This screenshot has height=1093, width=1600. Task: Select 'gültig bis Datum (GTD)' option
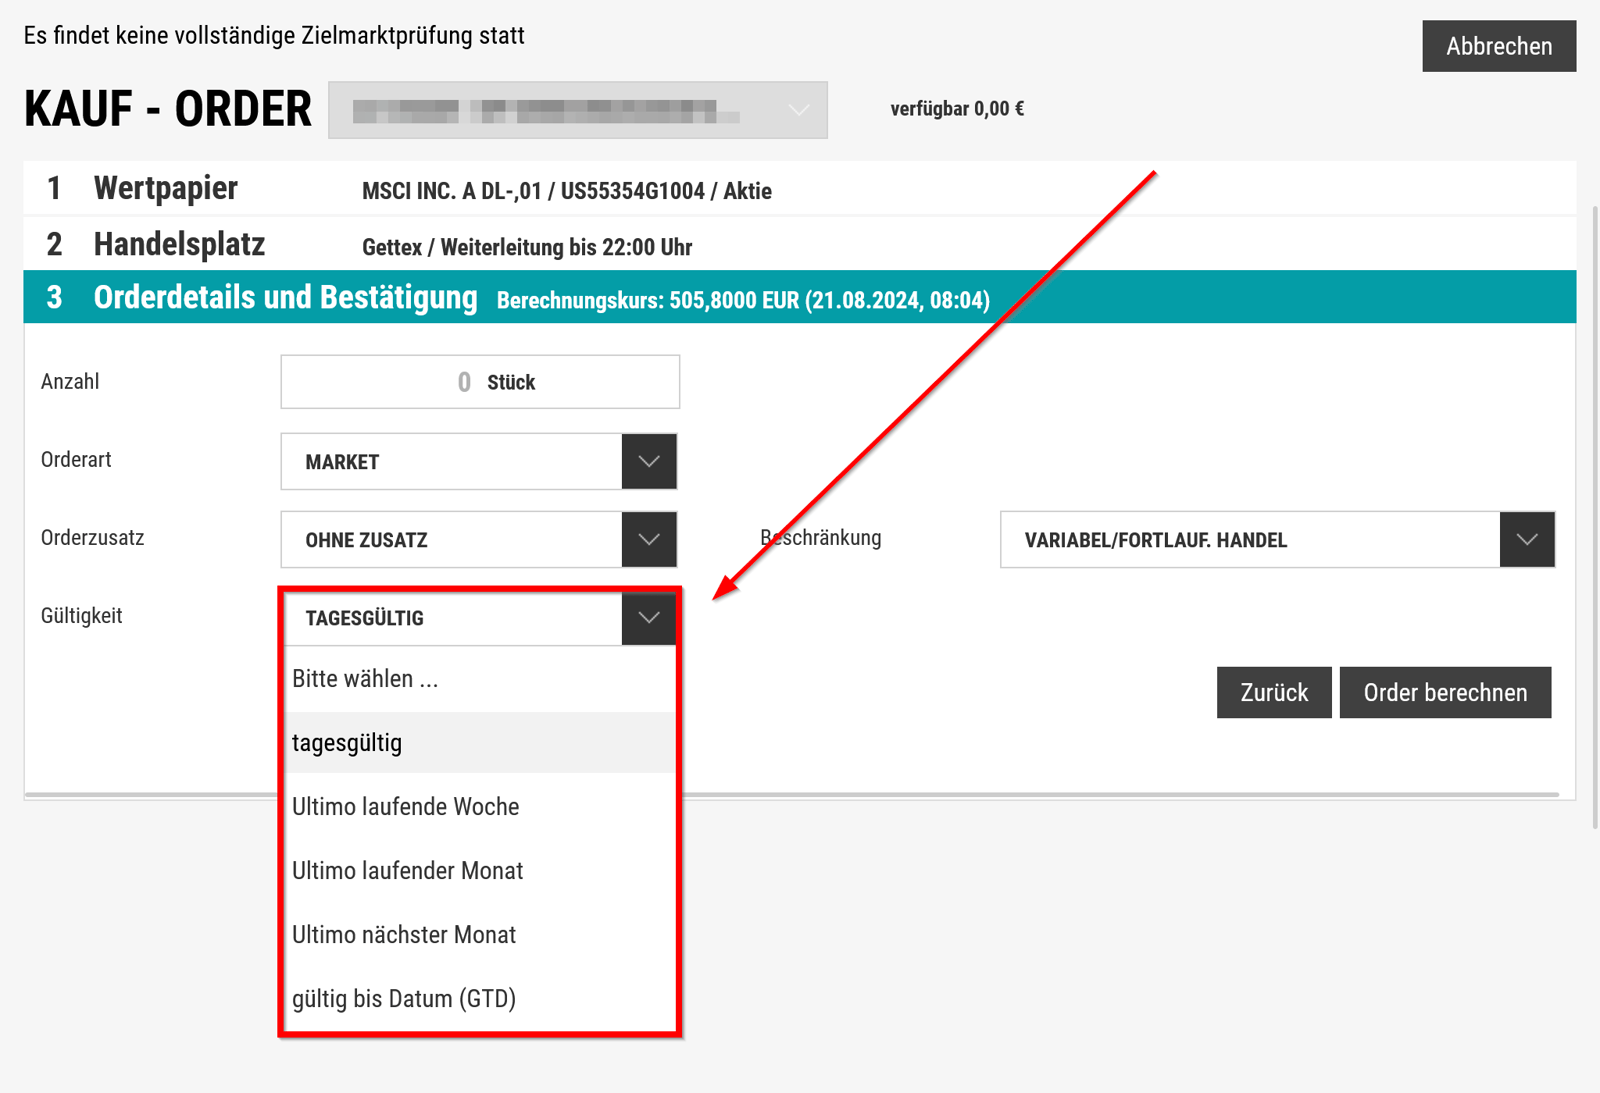404,999
